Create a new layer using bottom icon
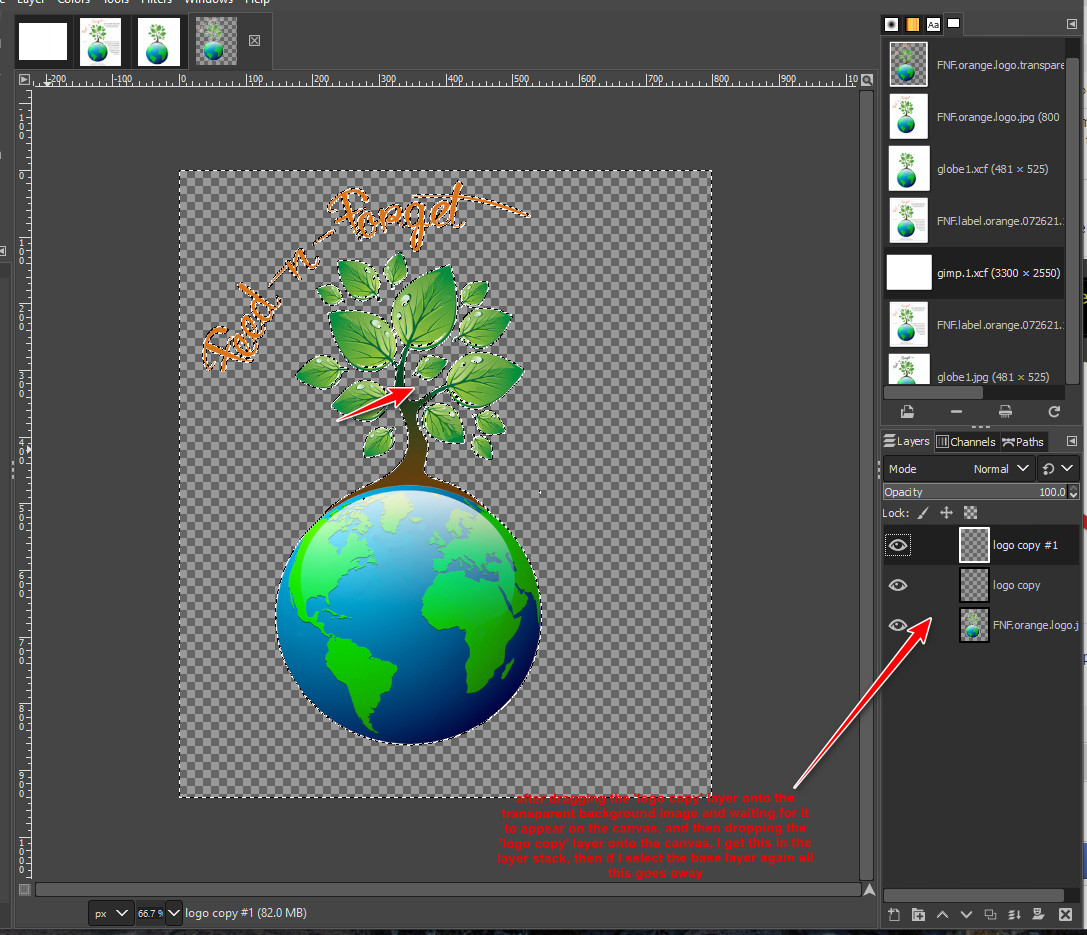Image resolution: width=1087 pixels, height=935 pixels. [895, 914]
